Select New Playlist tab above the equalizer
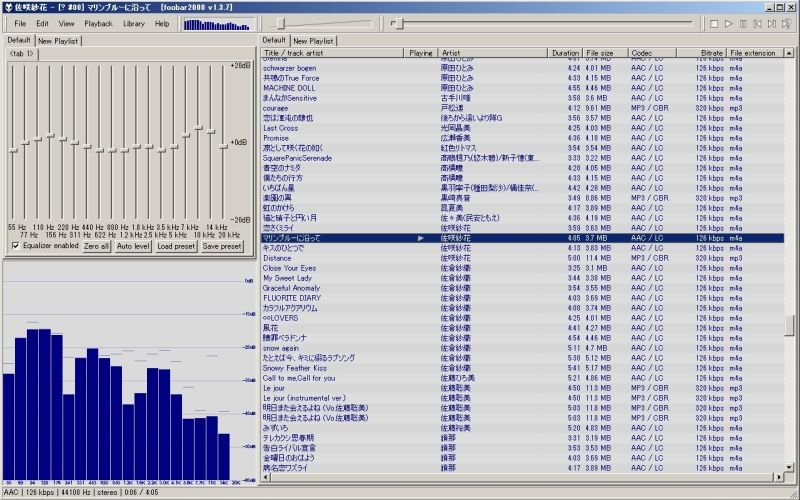 click(x=58, y=41)
